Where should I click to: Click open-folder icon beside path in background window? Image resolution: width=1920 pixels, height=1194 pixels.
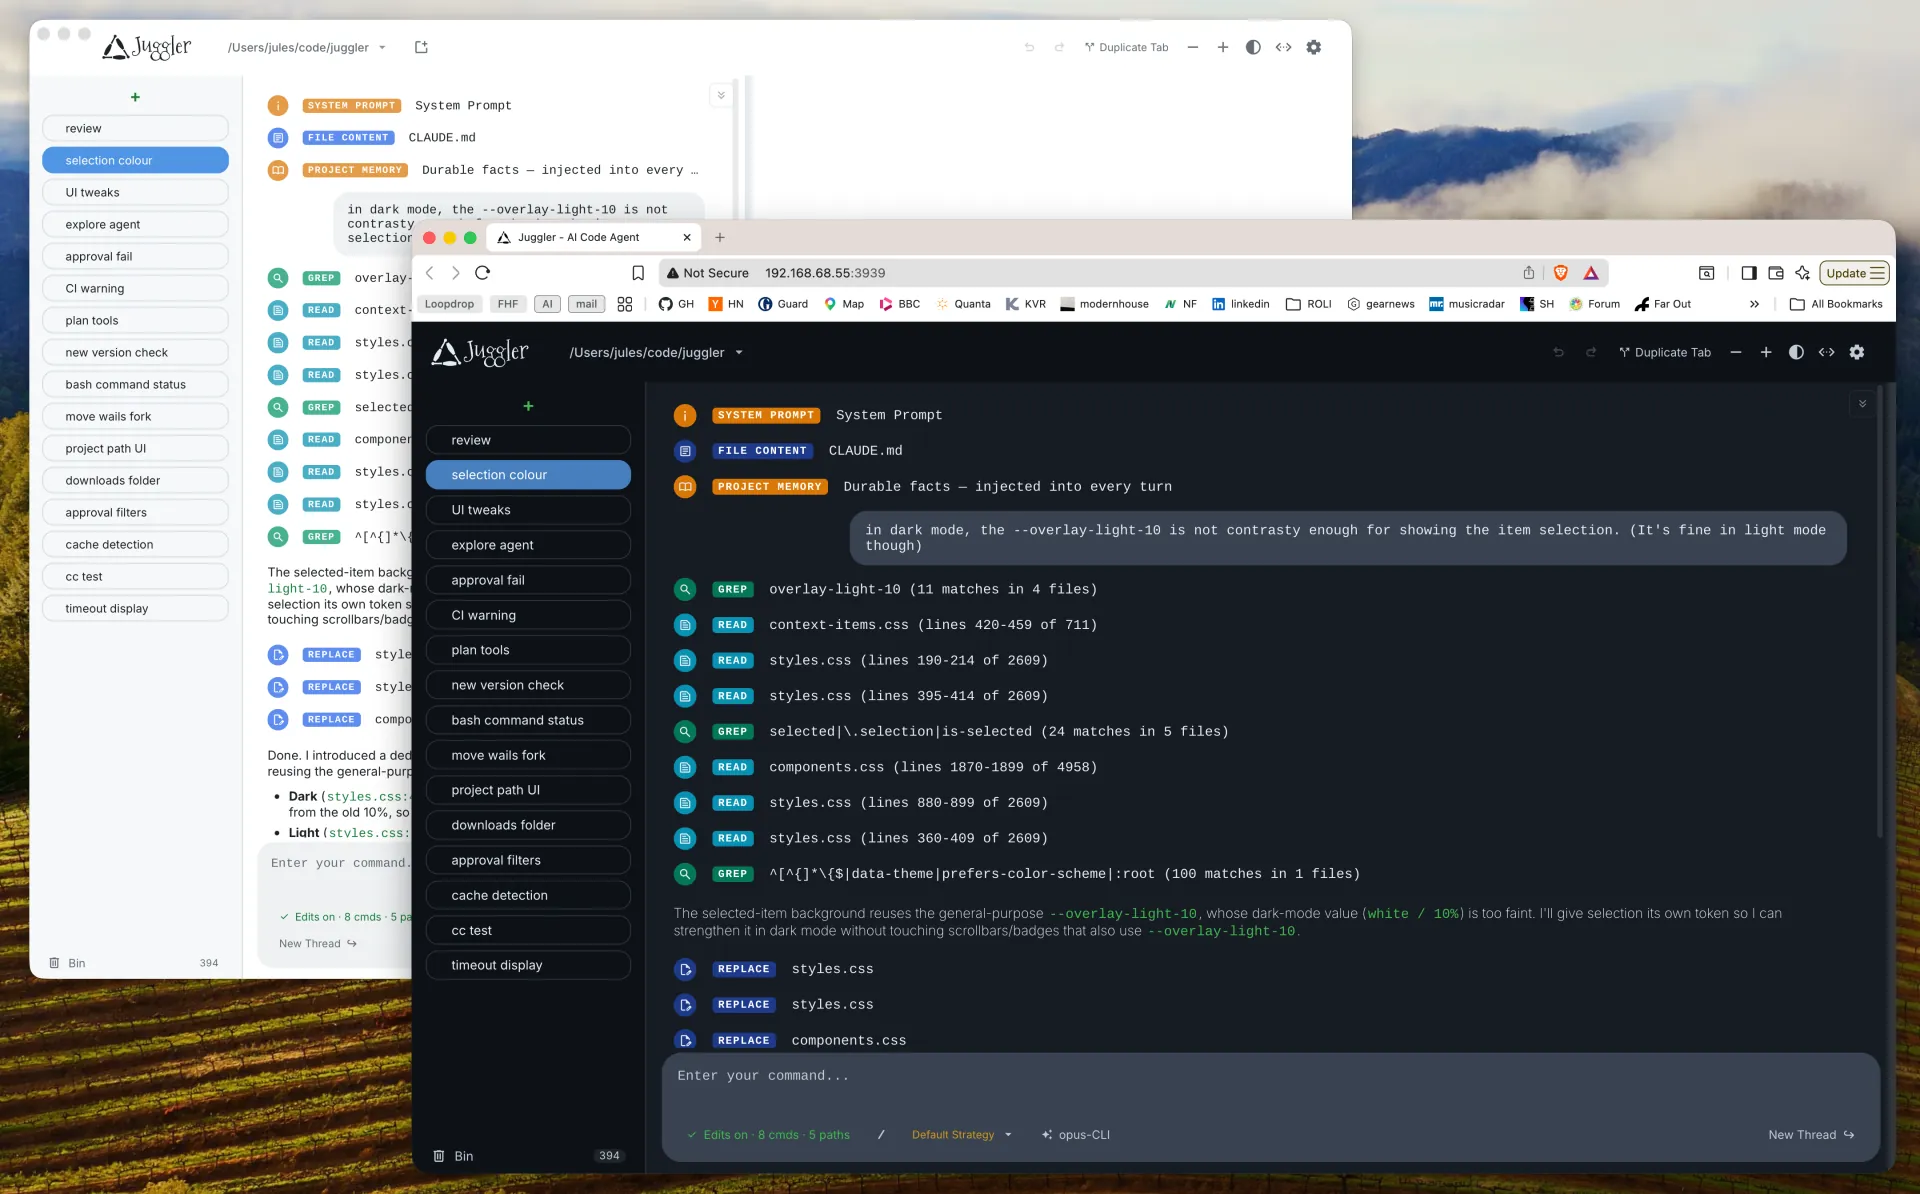(x=421, y=47)
